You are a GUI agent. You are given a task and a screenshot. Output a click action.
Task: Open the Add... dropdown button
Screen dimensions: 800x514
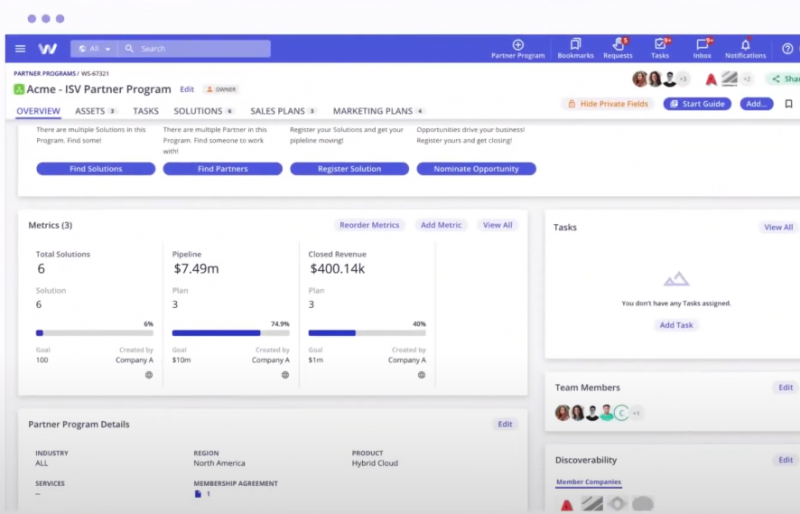pos(756,104)
